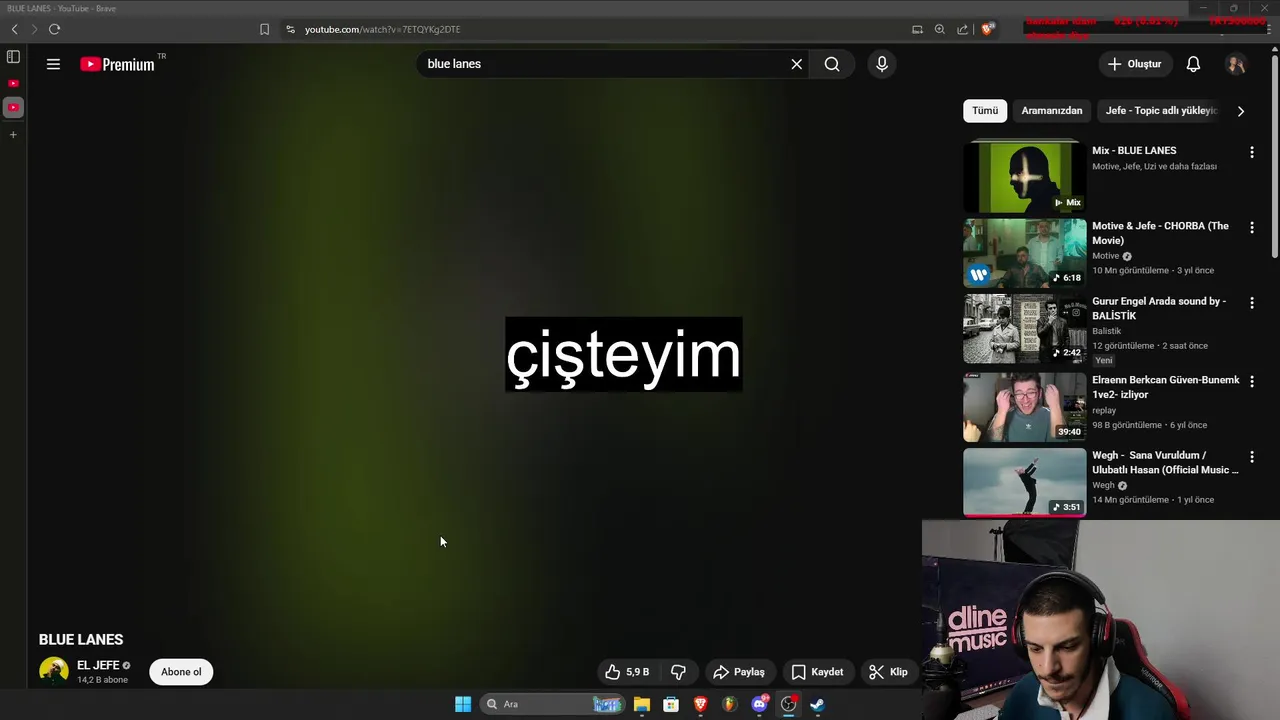
Task: Open options for Gurur Engel BALİSTİK video
Action: click(x=1251, y=302)
